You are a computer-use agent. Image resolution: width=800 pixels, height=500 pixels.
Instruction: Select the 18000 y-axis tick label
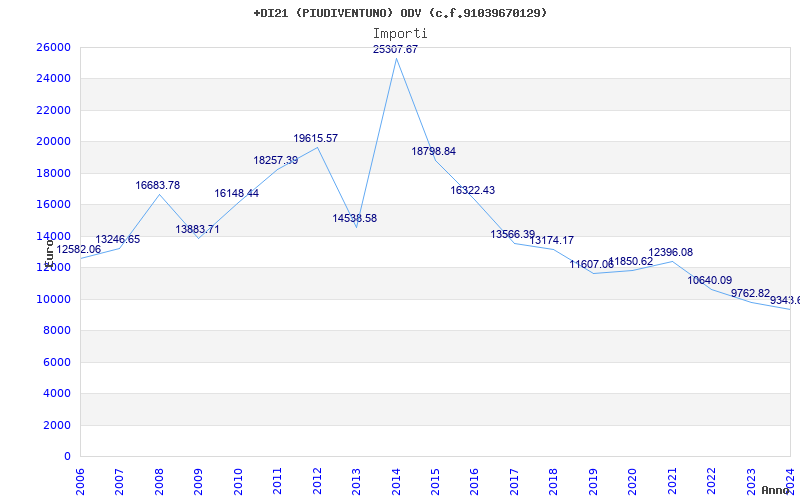coord(53,173)
